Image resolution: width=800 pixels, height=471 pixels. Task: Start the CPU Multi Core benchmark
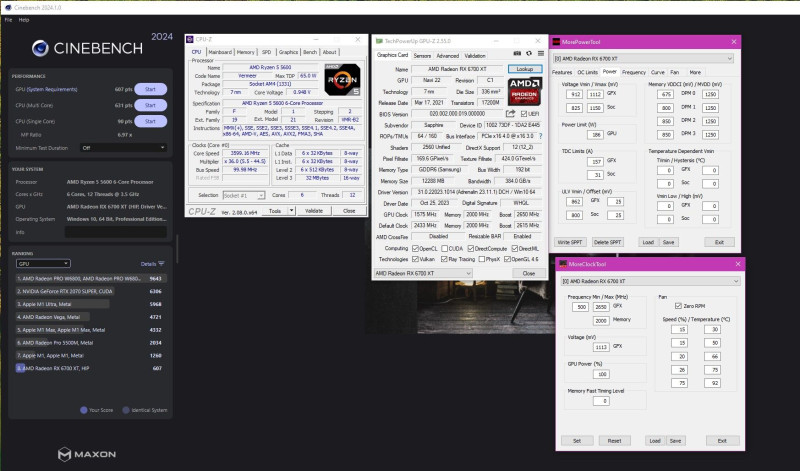(x=151, y=105)
